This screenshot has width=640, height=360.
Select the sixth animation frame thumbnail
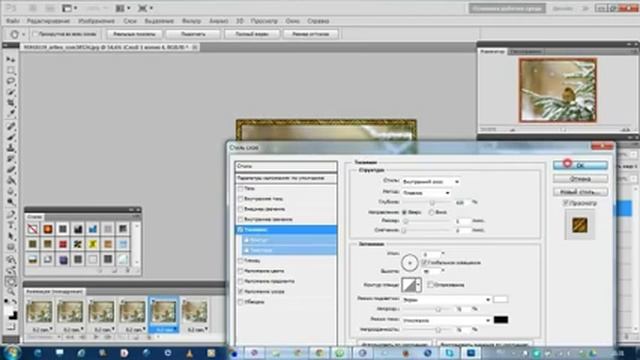point(194,312)
